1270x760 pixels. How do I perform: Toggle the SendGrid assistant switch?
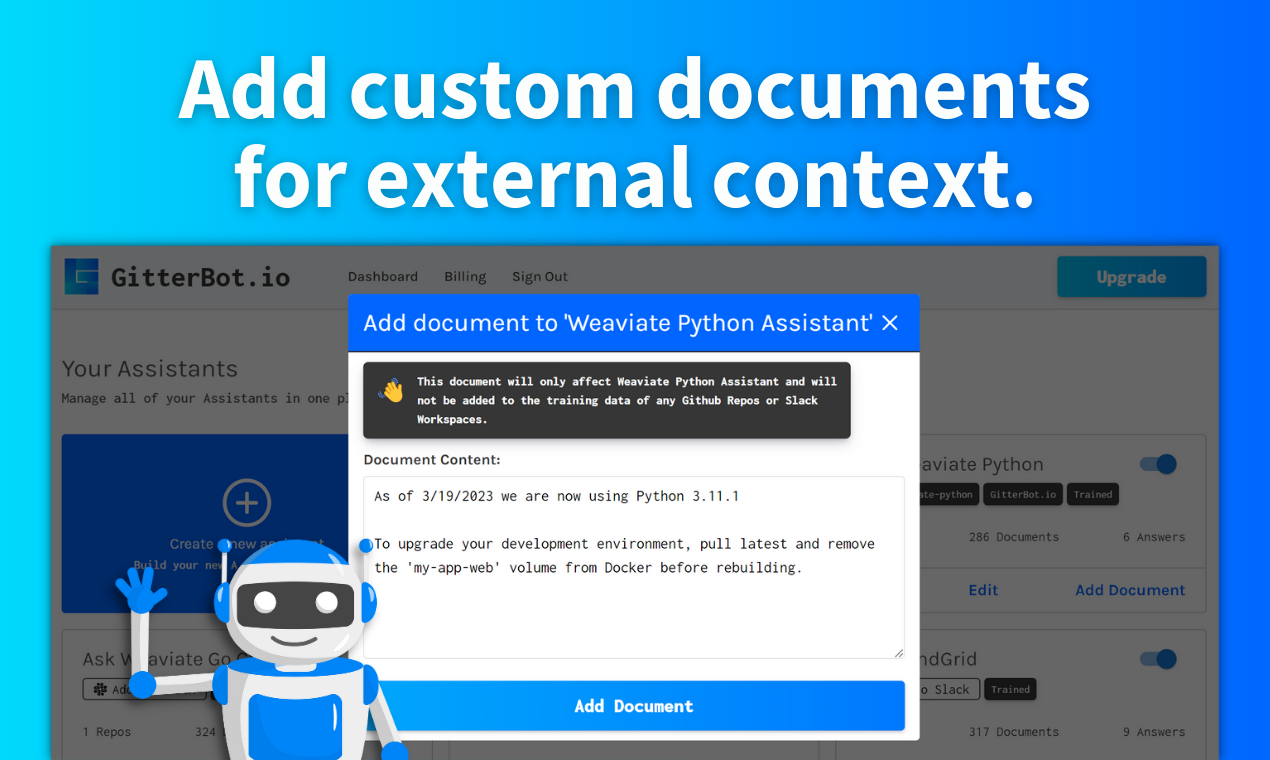click(1159, 659)
